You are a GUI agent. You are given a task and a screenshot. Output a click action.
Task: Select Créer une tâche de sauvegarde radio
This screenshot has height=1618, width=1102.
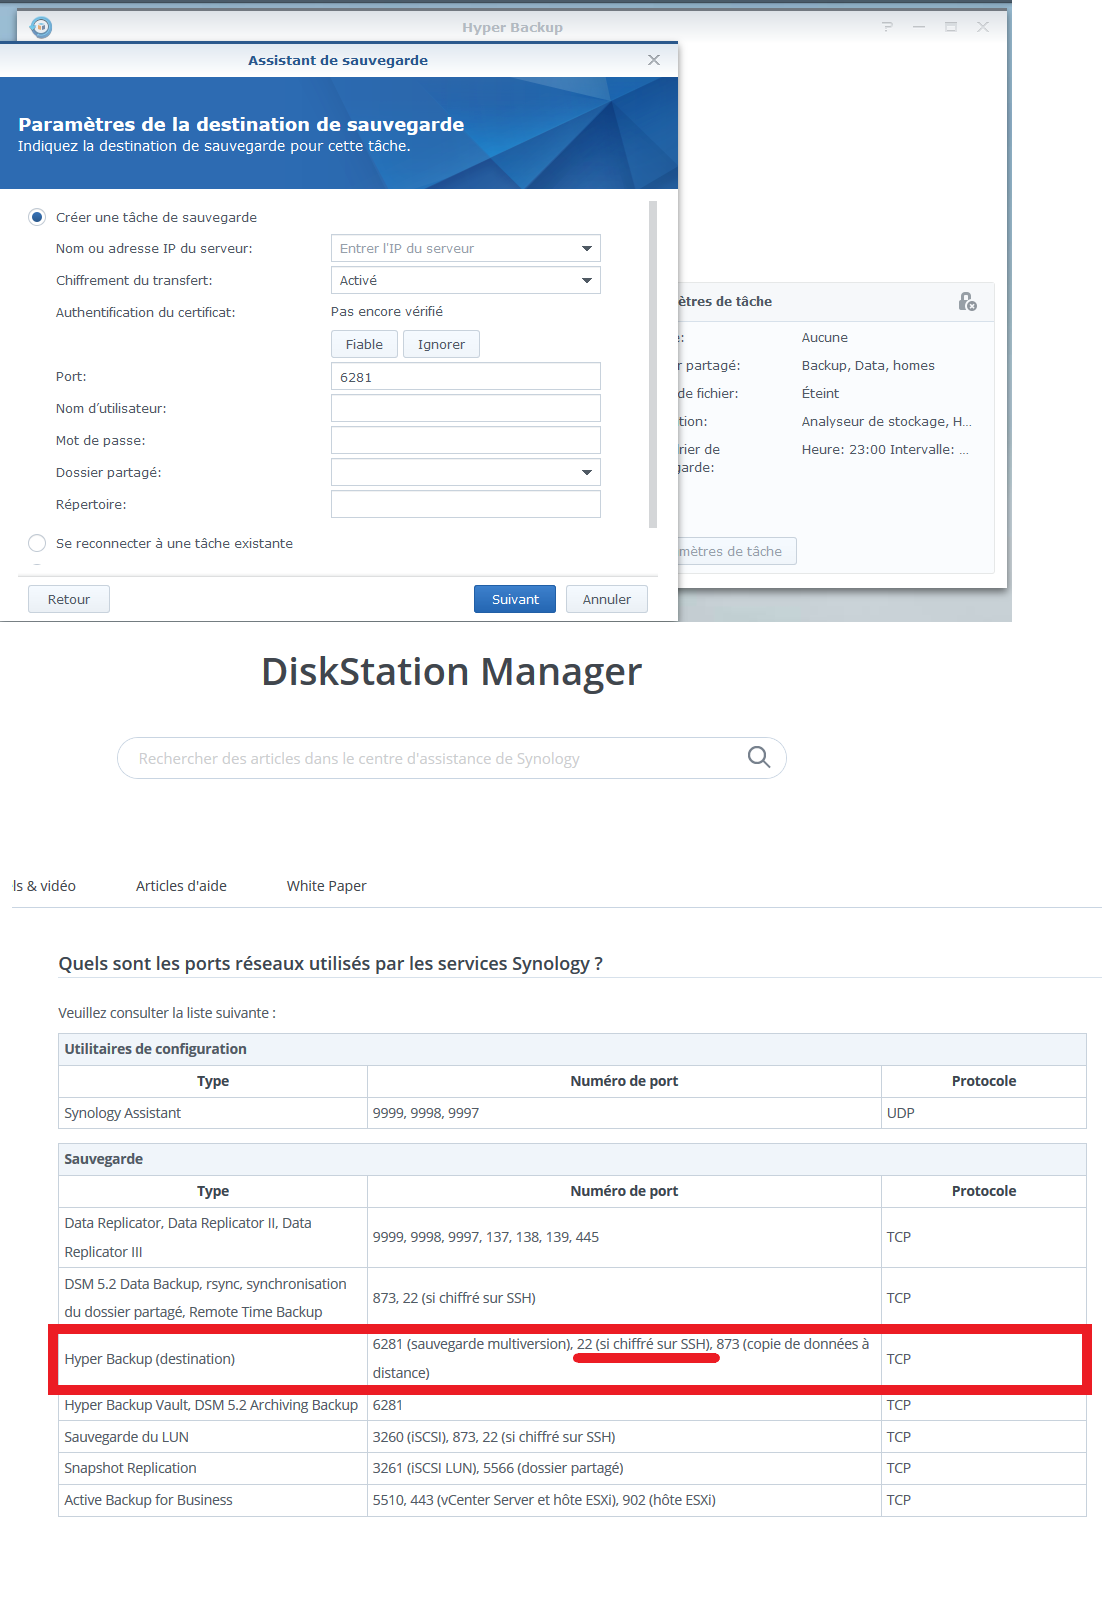[37, 217]
